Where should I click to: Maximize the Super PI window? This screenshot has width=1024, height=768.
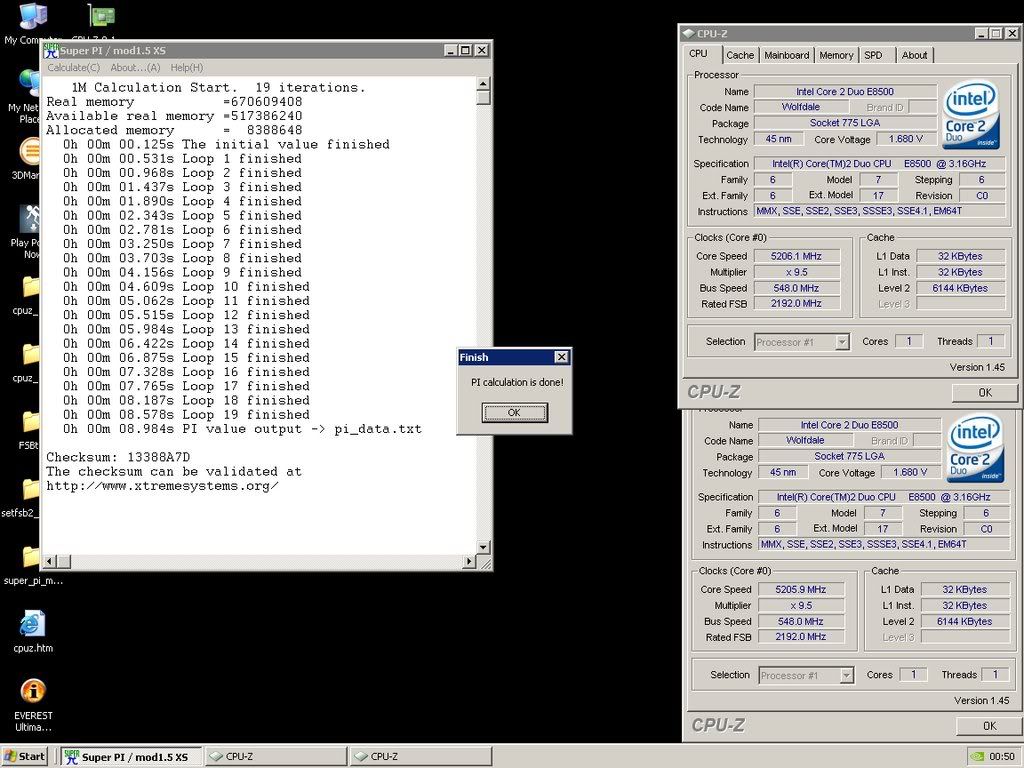pos(465,50)
